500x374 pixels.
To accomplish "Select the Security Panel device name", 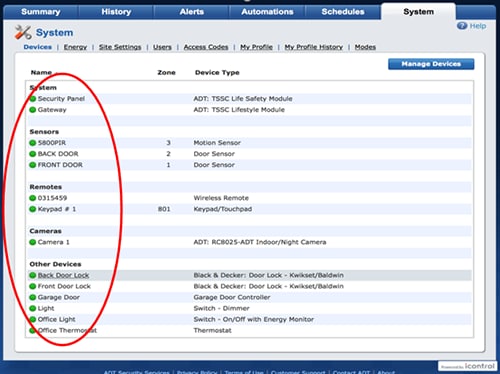I will coord(61,99).
